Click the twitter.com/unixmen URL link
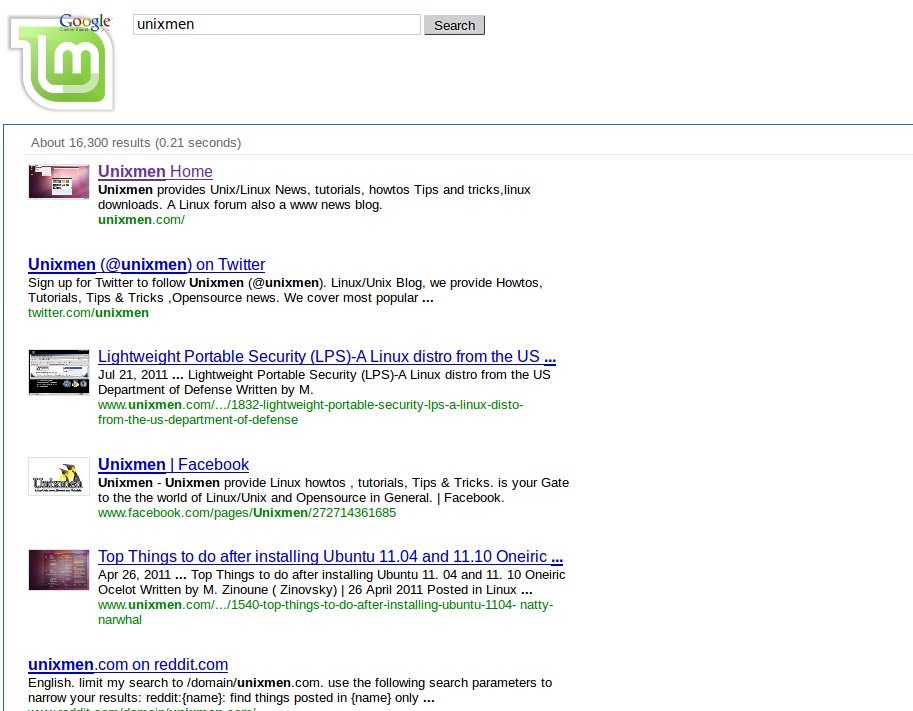 88,312
